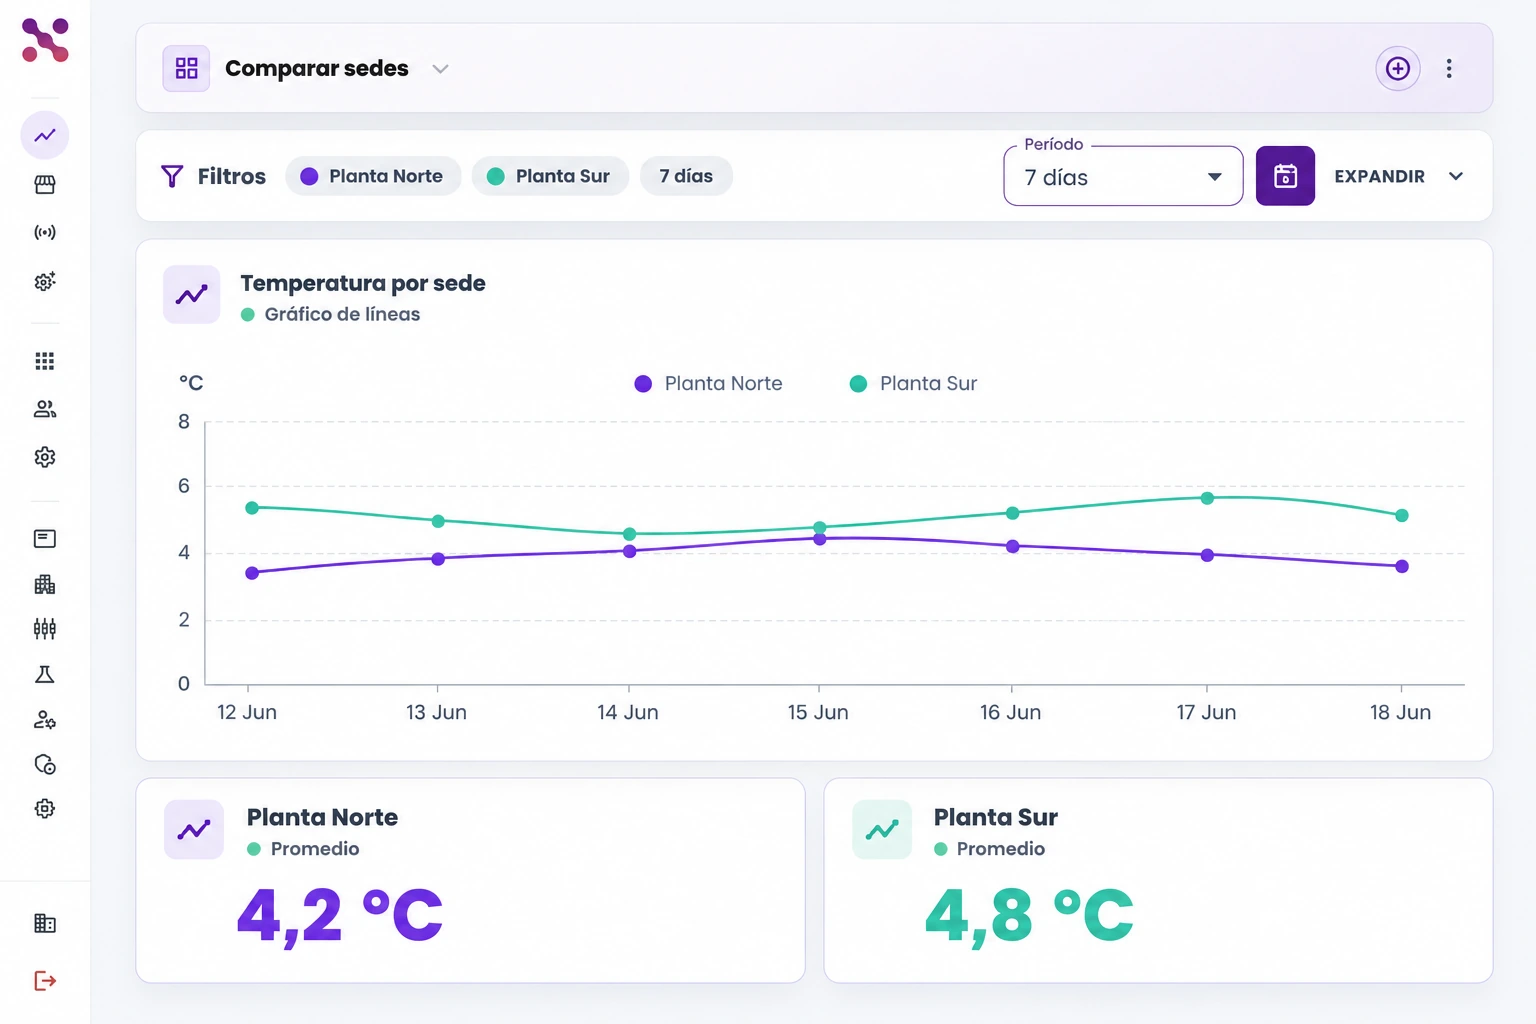
Task: Open the lab flask icon
Action: click(x=45, y=674)
